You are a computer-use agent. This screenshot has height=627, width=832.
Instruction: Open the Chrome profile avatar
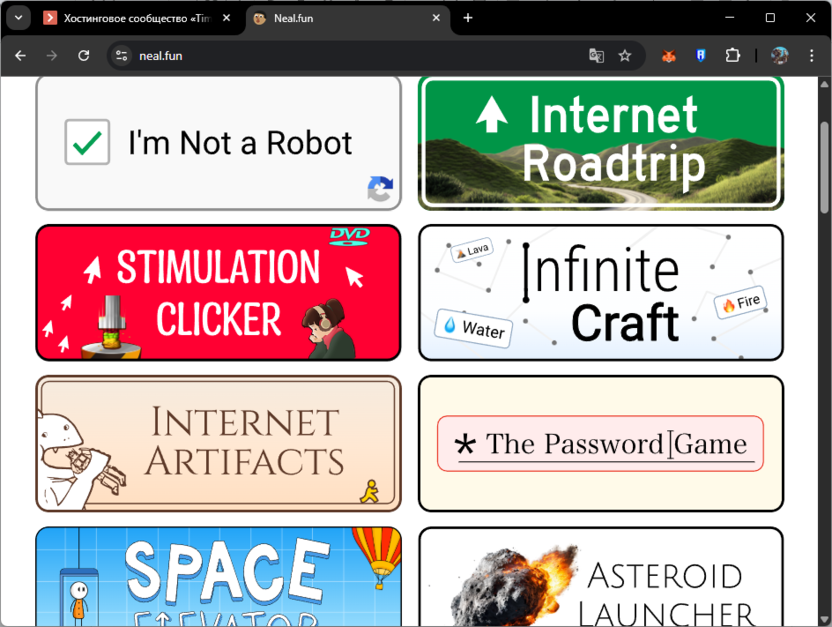pyautogui.click(x=779, y=56)
